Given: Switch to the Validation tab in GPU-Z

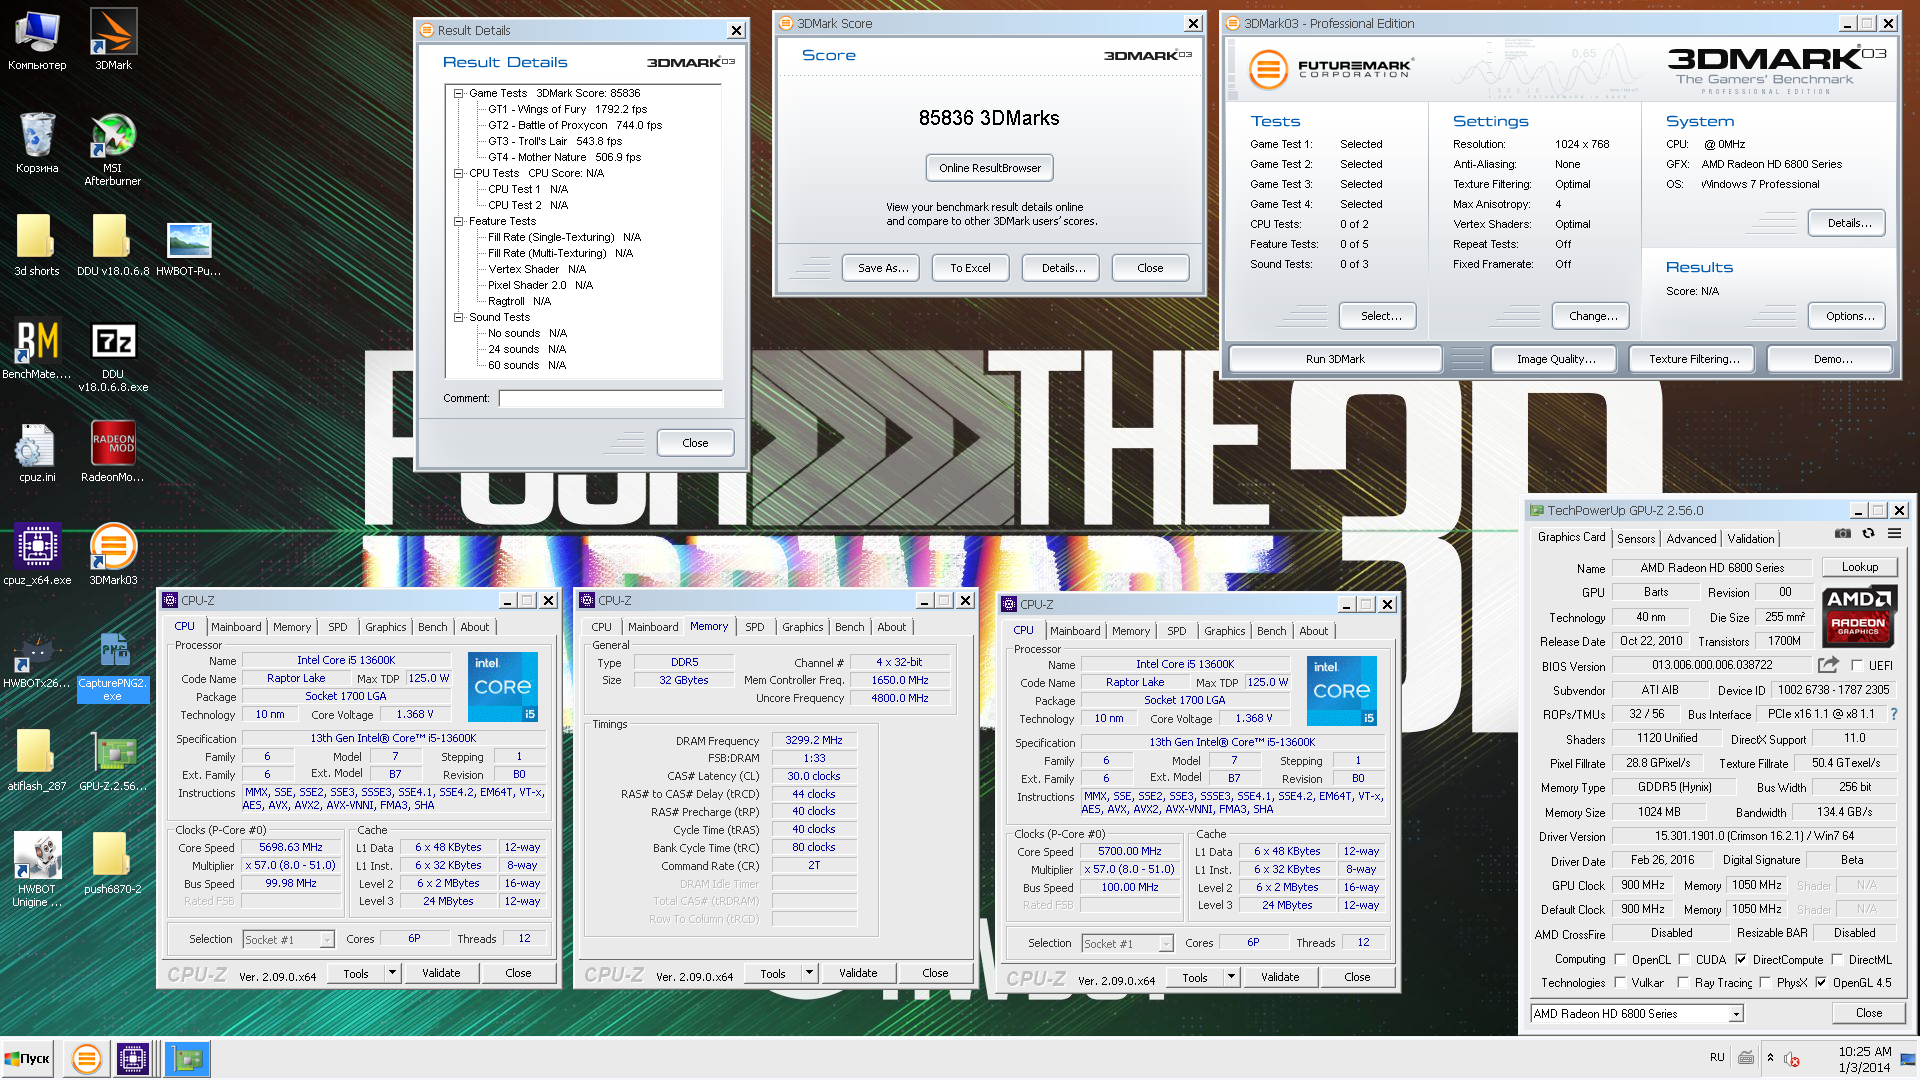Looking at the screenshot, I should (1751, 539).
